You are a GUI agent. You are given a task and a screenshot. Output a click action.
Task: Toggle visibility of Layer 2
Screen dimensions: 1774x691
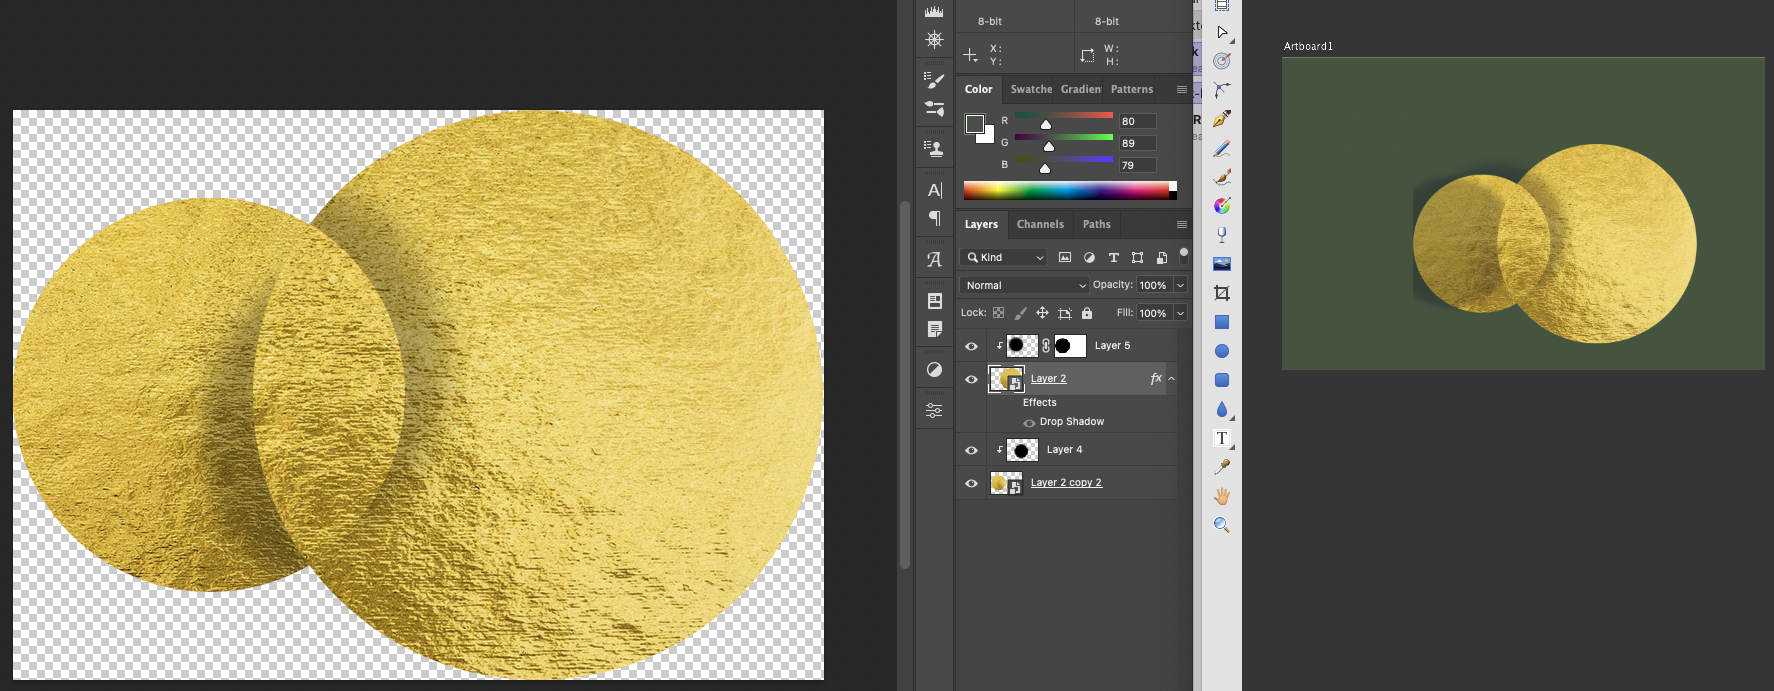971,379
